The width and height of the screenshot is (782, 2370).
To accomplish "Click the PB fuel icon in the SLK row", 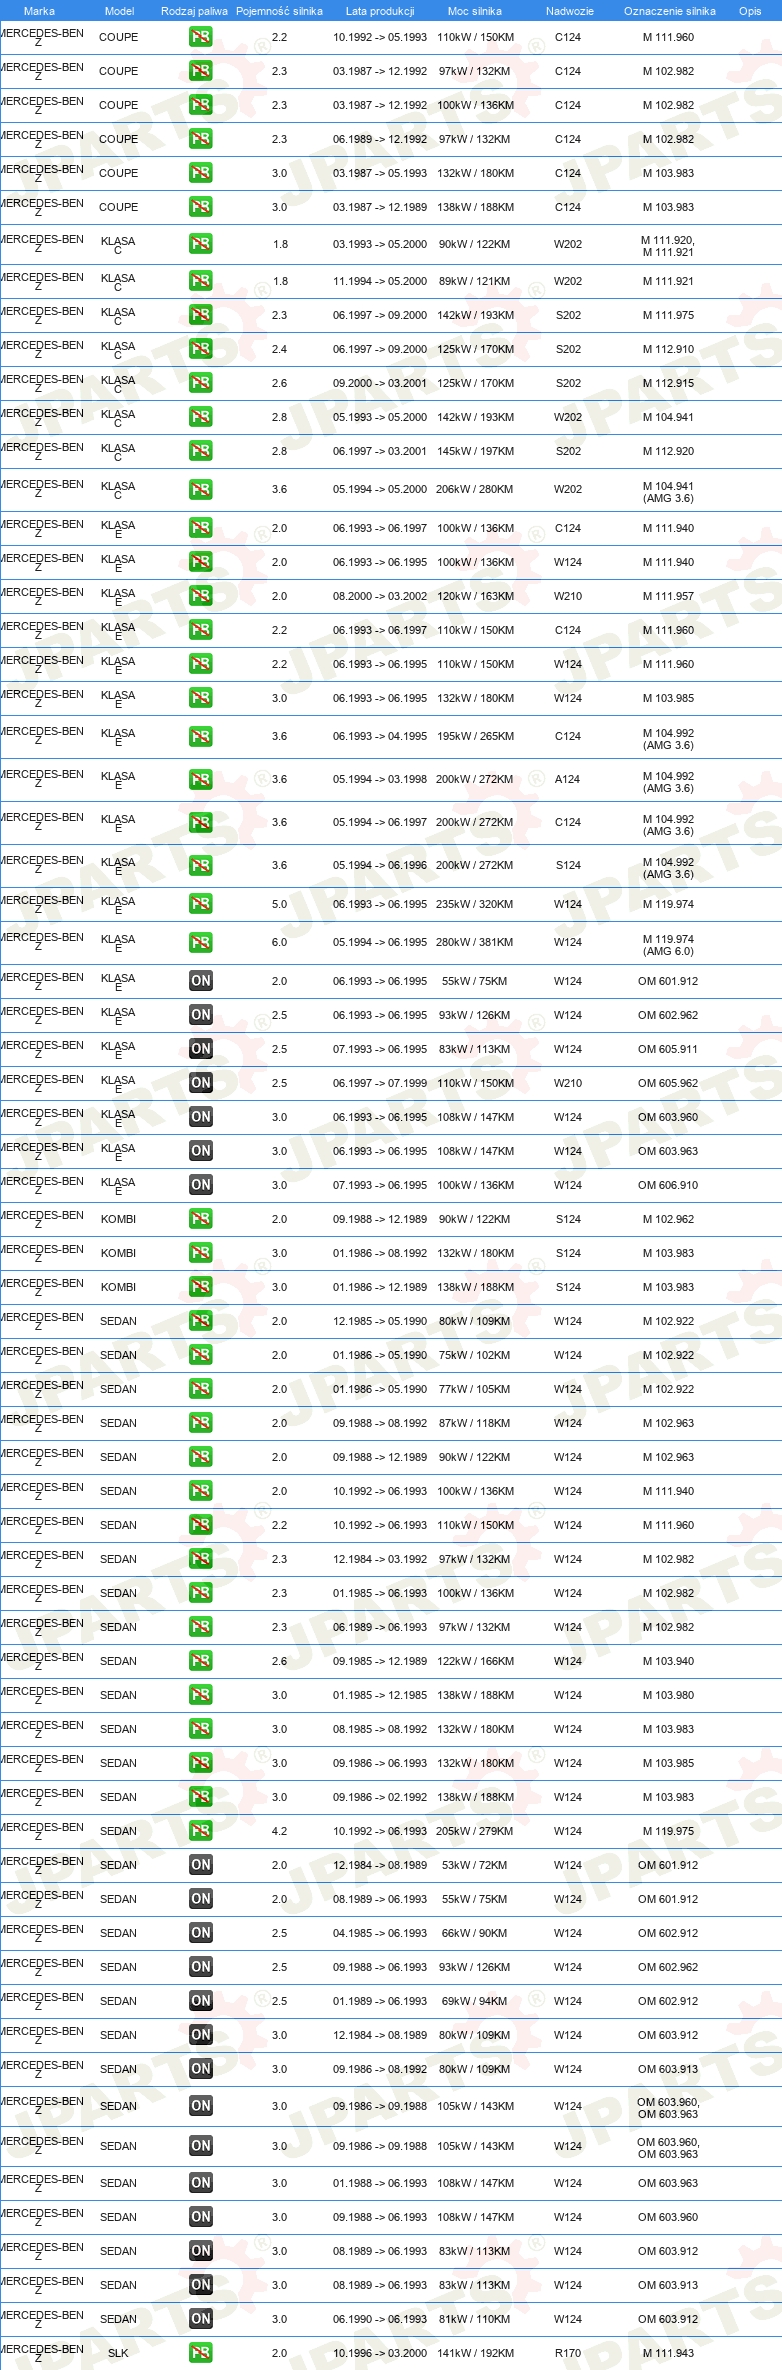I will pyautogui.click(x=201, y=2353).
